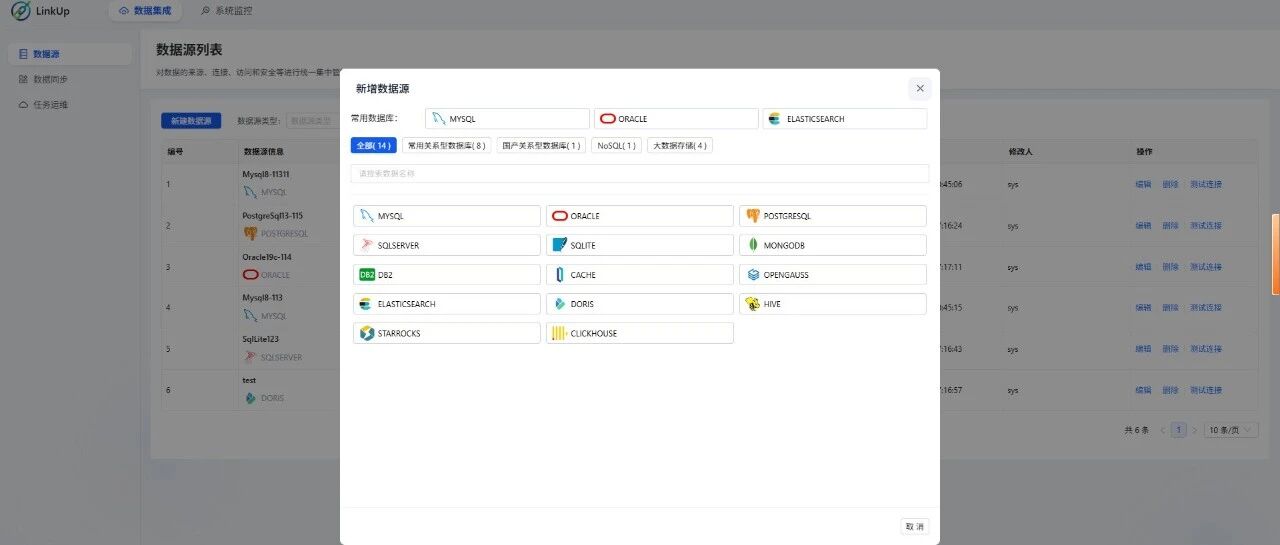Switch to the 常用关系型数据库(8) tab
The height and width of the screenshot is (545, 1280).
(x=447, y=146)
